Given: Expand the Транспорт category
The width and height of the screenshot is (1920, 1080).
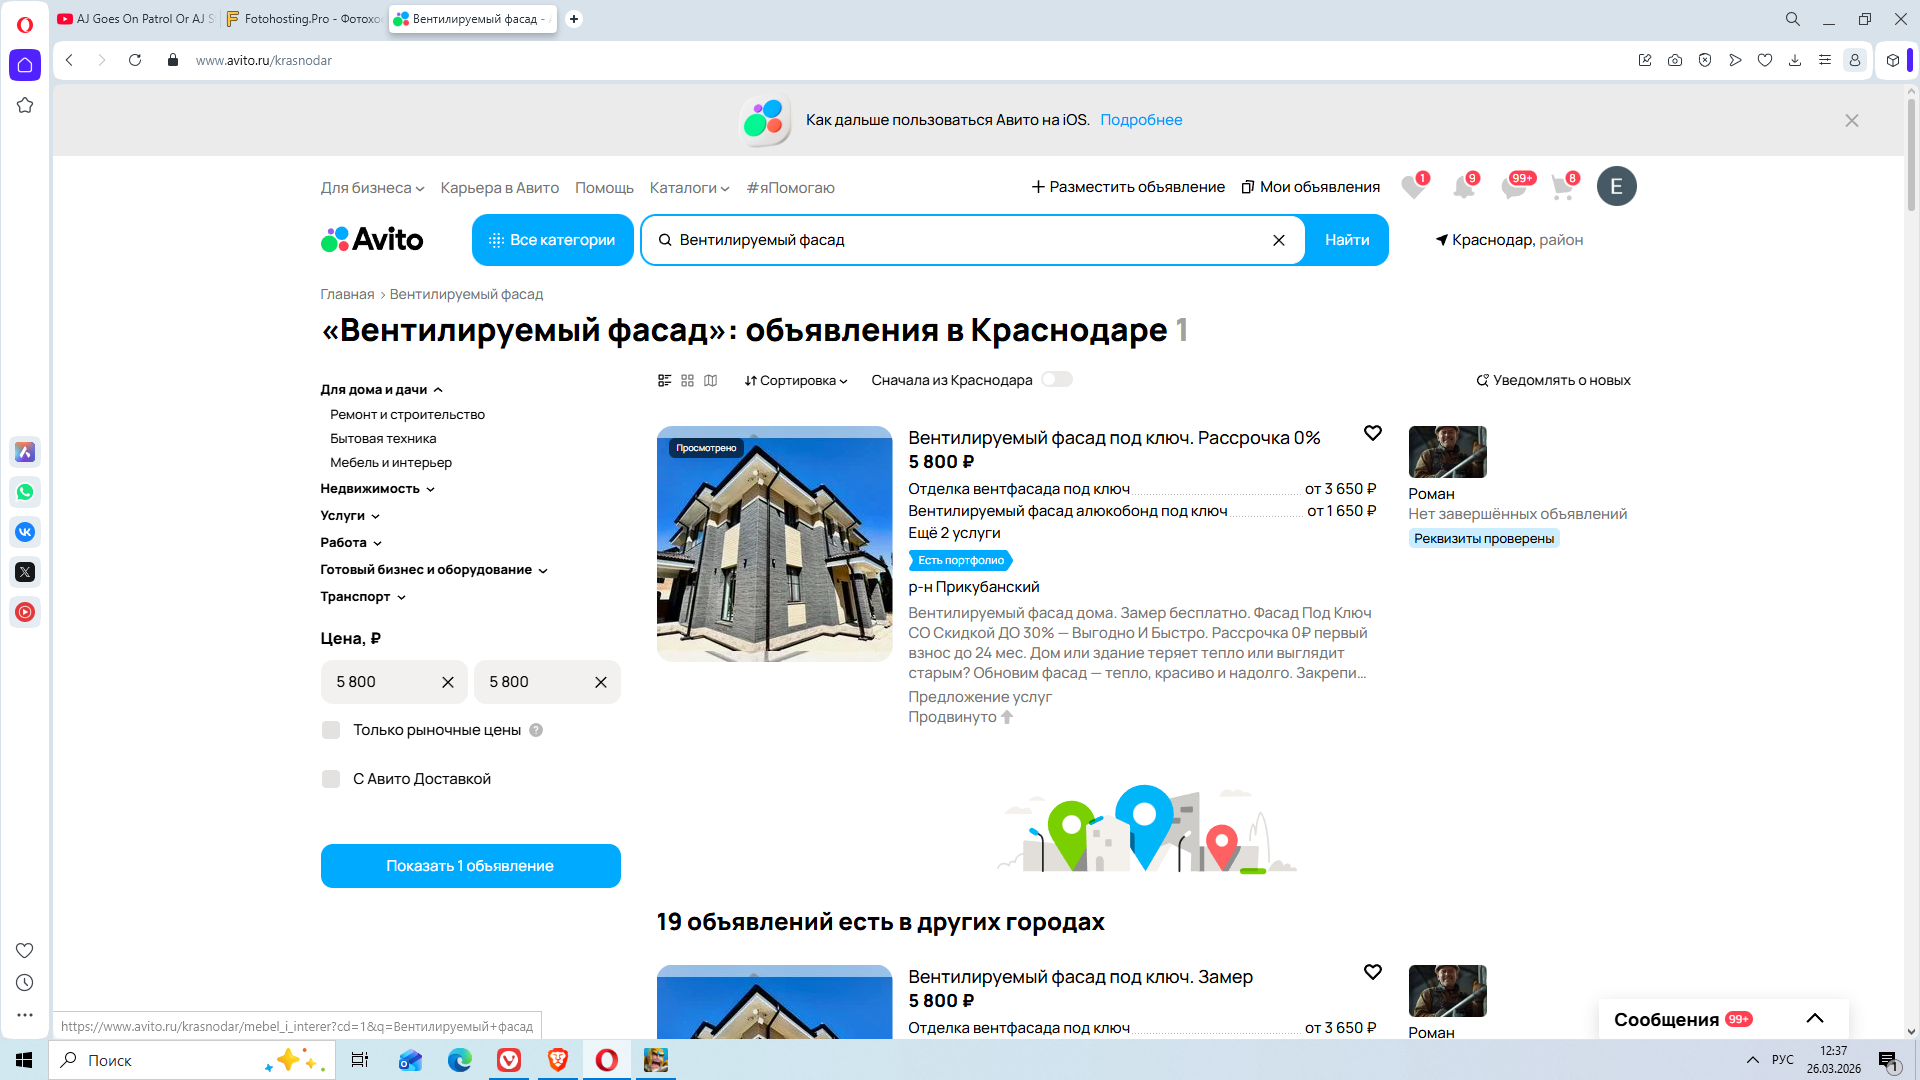Looking at the screenshot, I should pyautogui.click(x=362, y=597).
